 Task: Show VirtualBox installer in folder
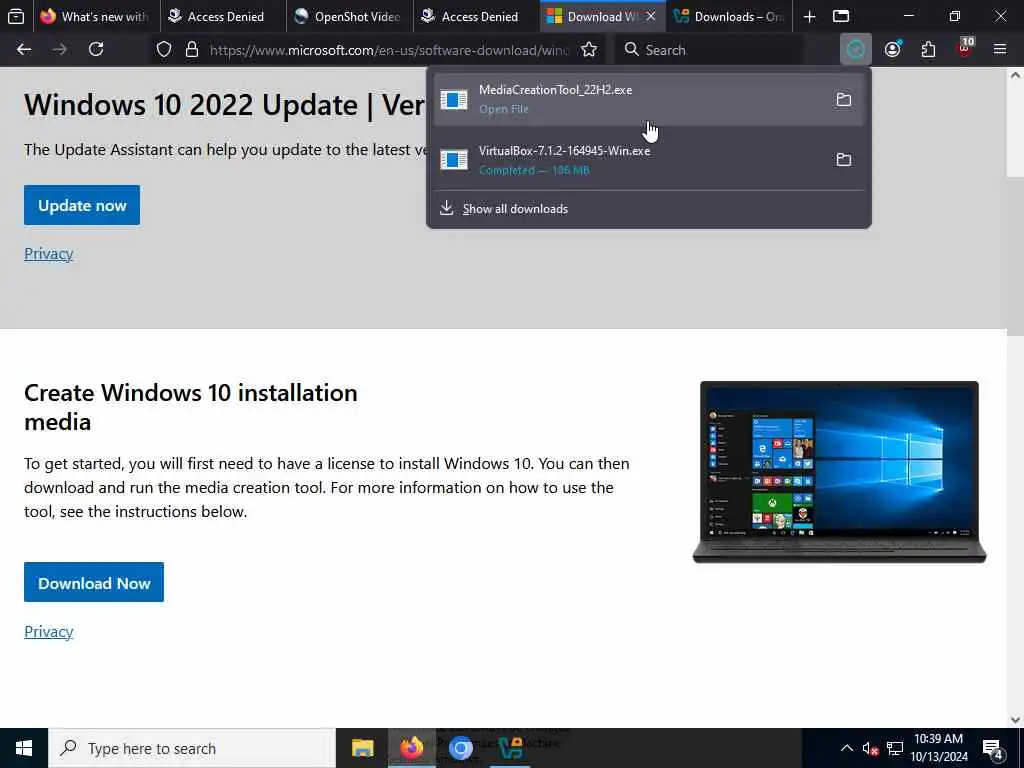[x=844, y=159]
